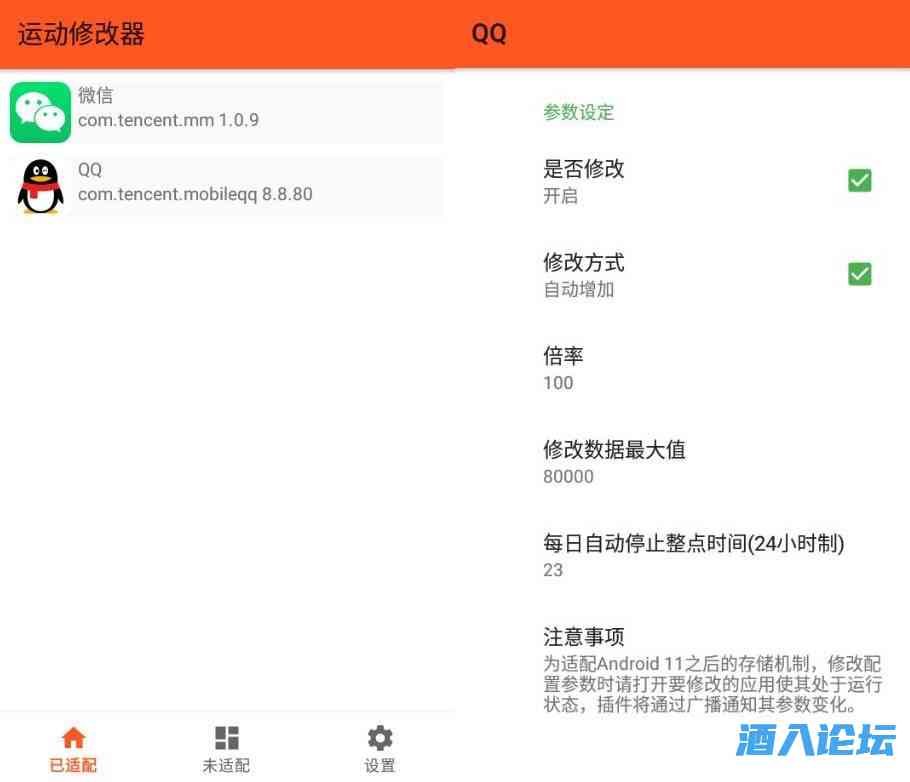Tap the home icon in bottom bar

tap(73, 738)
